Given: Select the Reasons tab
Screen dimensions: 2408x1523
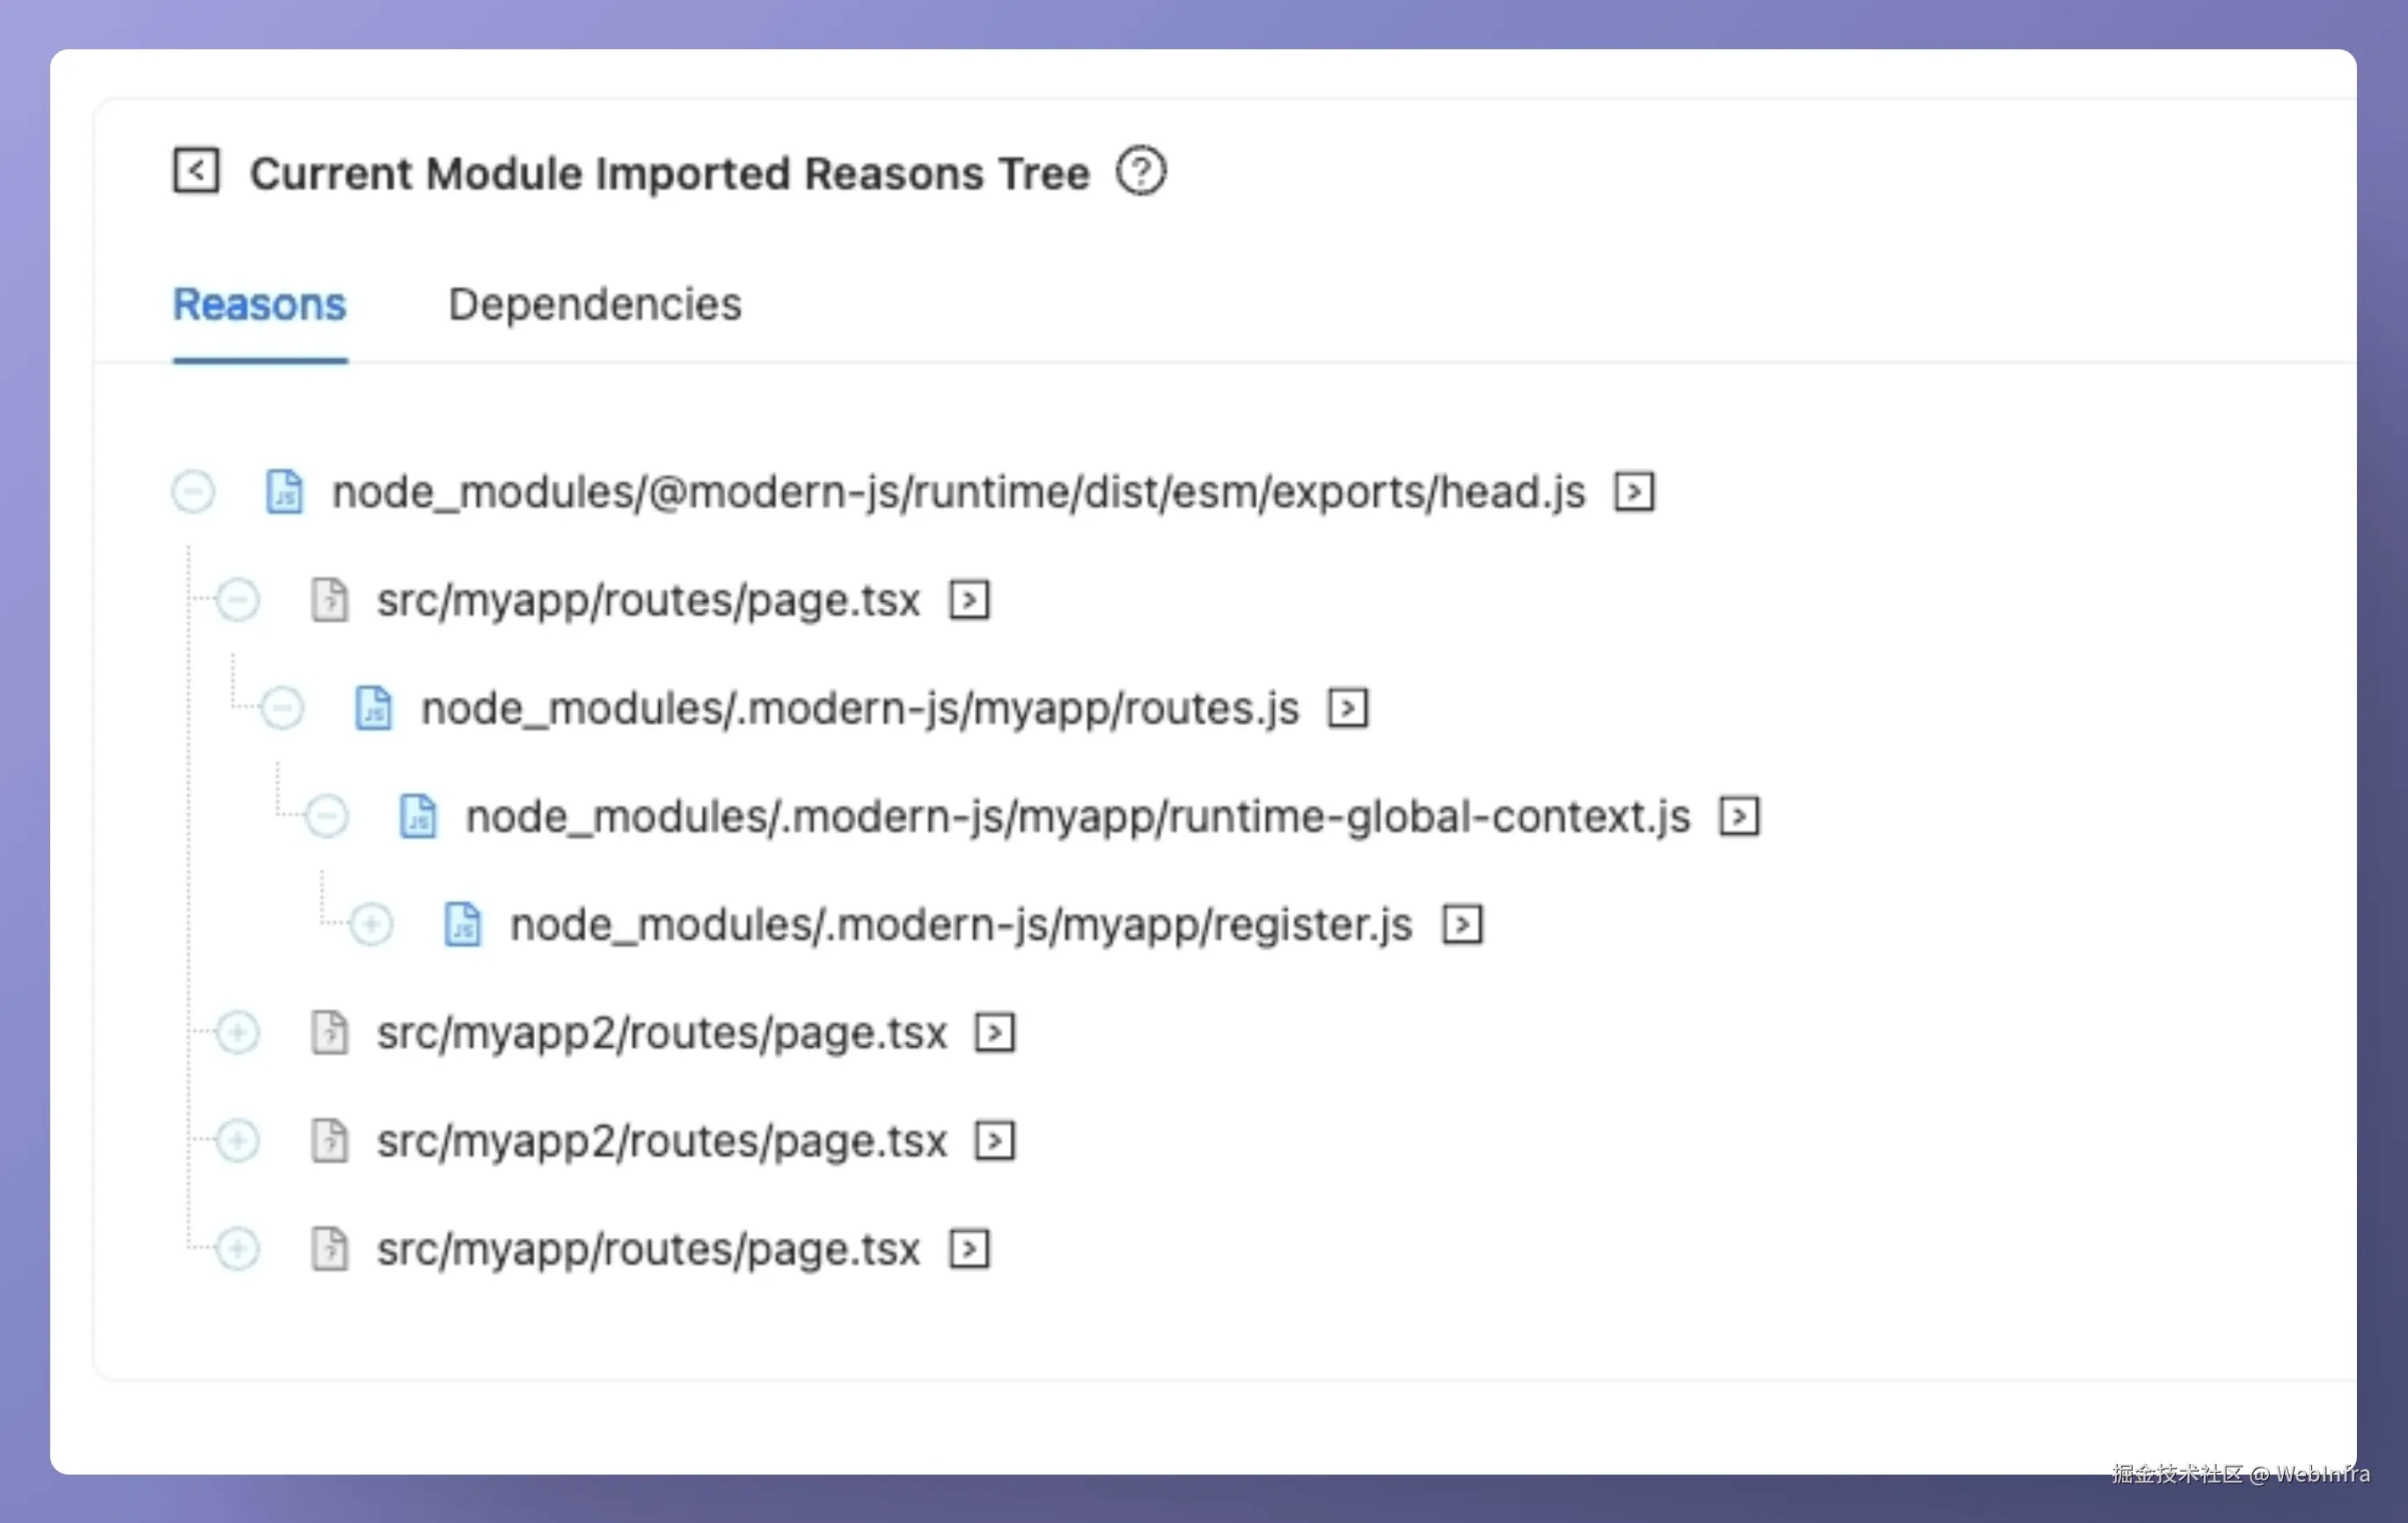Looking at the screenshot, I should coord(259,304).
